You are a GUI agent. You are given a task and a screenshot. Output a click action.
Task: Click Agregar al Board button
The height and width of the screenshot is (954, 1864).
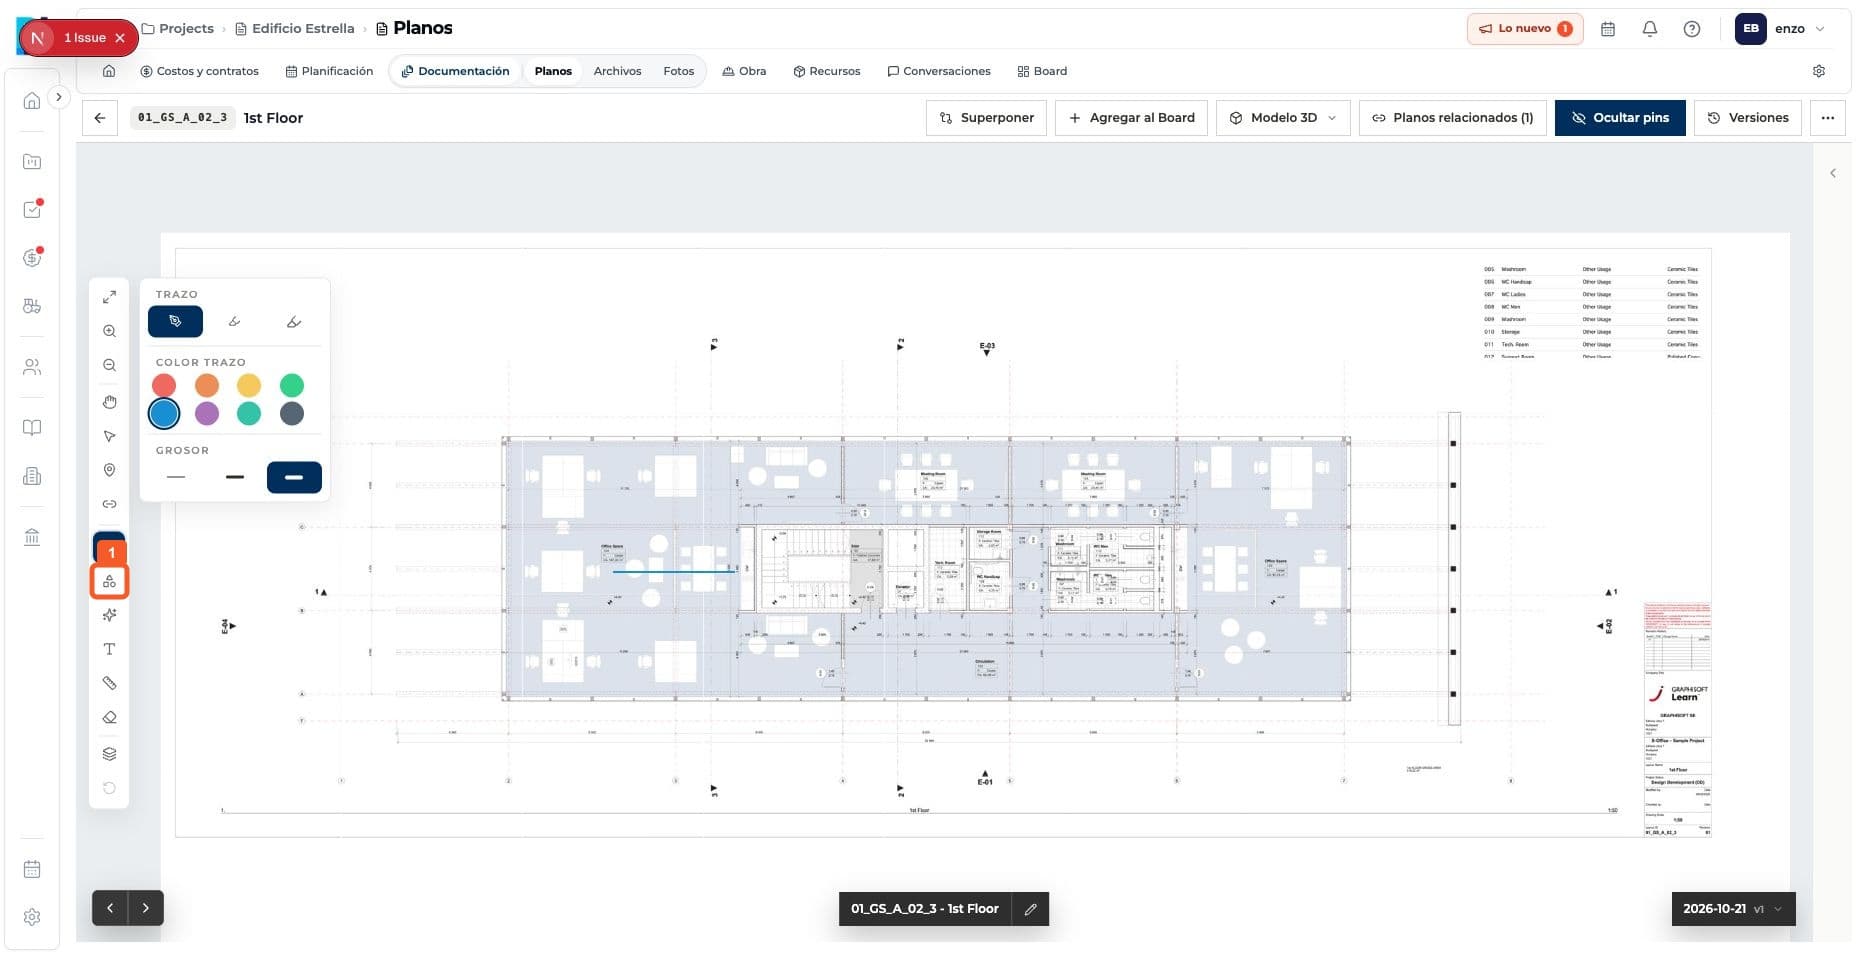coord(1132,118)
